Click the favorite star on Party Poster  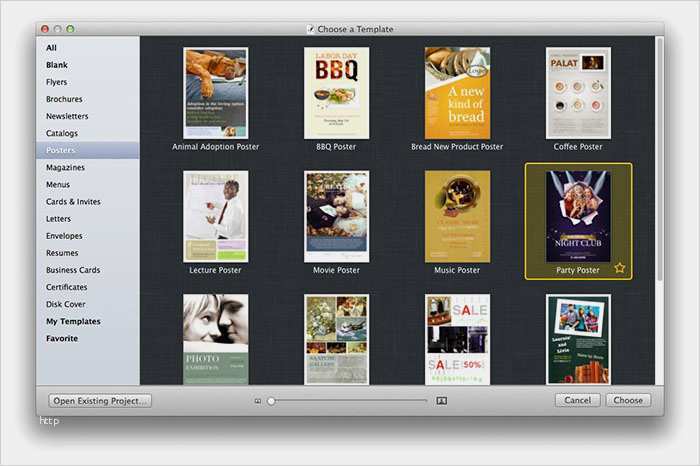point(619,268)
